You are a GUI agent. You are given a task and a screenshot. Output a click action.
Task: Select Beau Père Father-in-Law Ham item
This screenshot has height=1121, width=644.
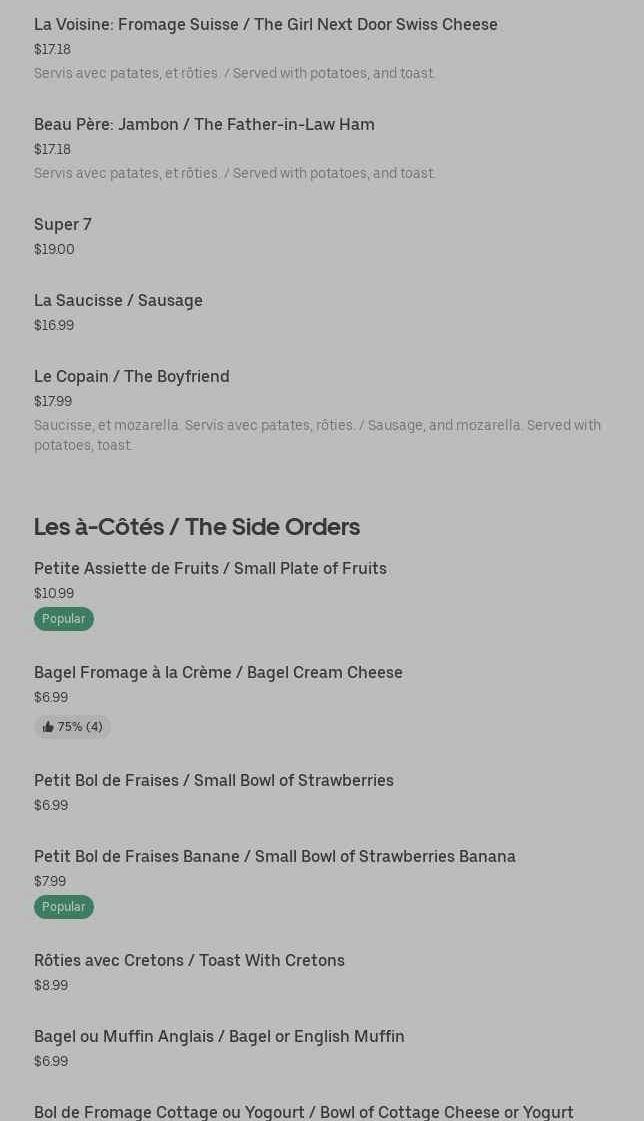(x=204, y=124)
